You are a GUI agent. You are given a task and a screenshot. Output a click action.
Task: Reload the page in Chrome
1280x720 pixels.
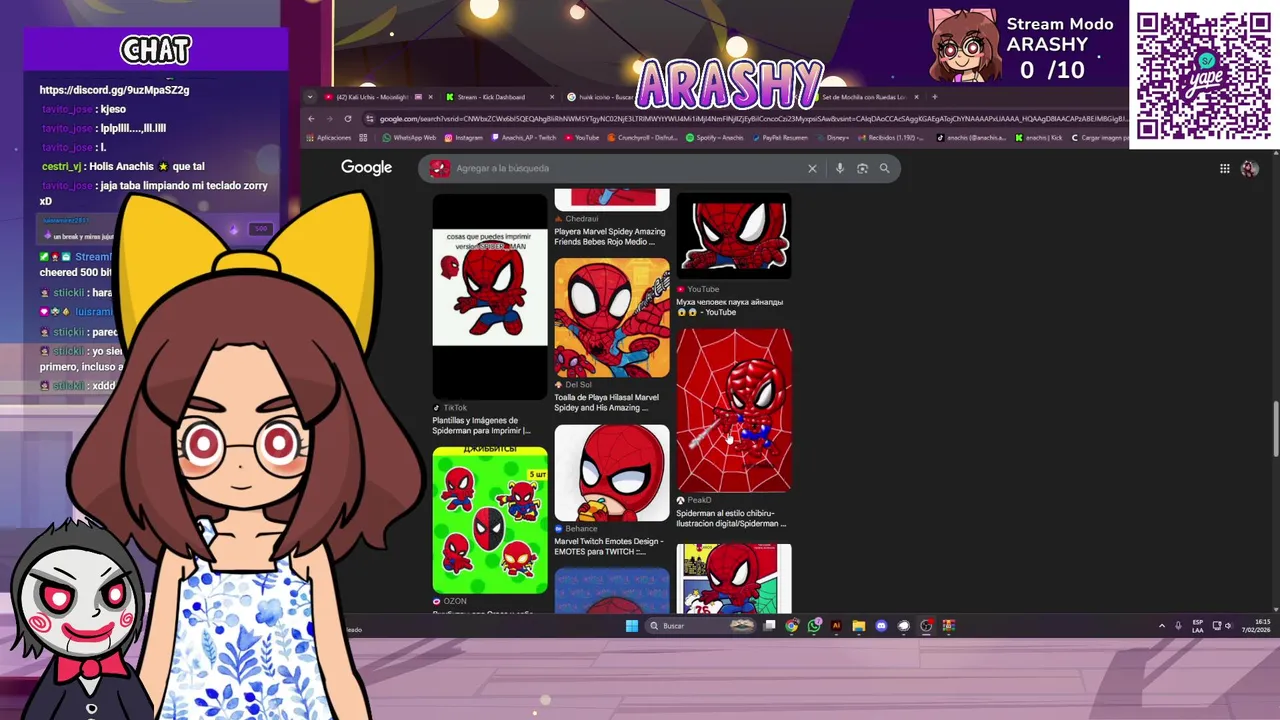point(348,119)
